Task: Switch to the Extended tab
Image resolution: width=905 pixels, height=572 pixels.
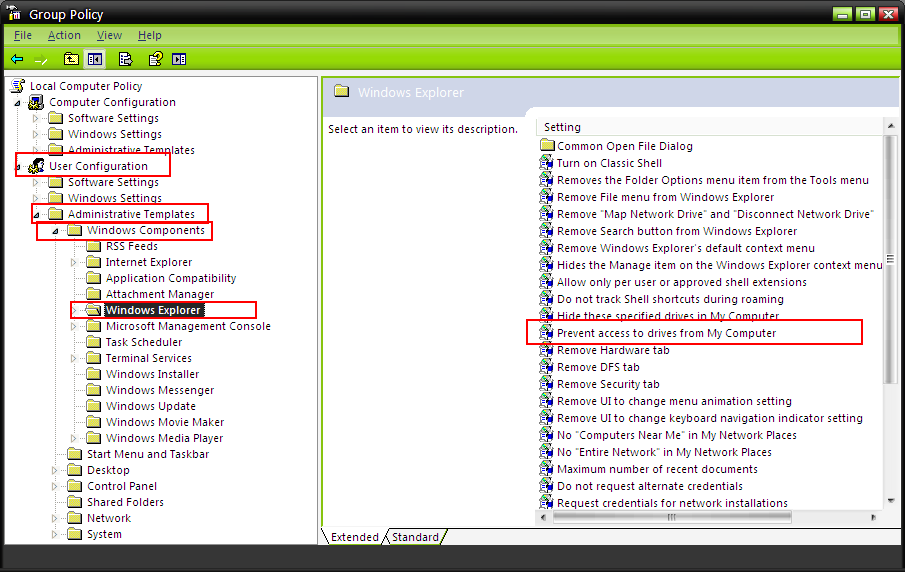Action: coord(354,537)
